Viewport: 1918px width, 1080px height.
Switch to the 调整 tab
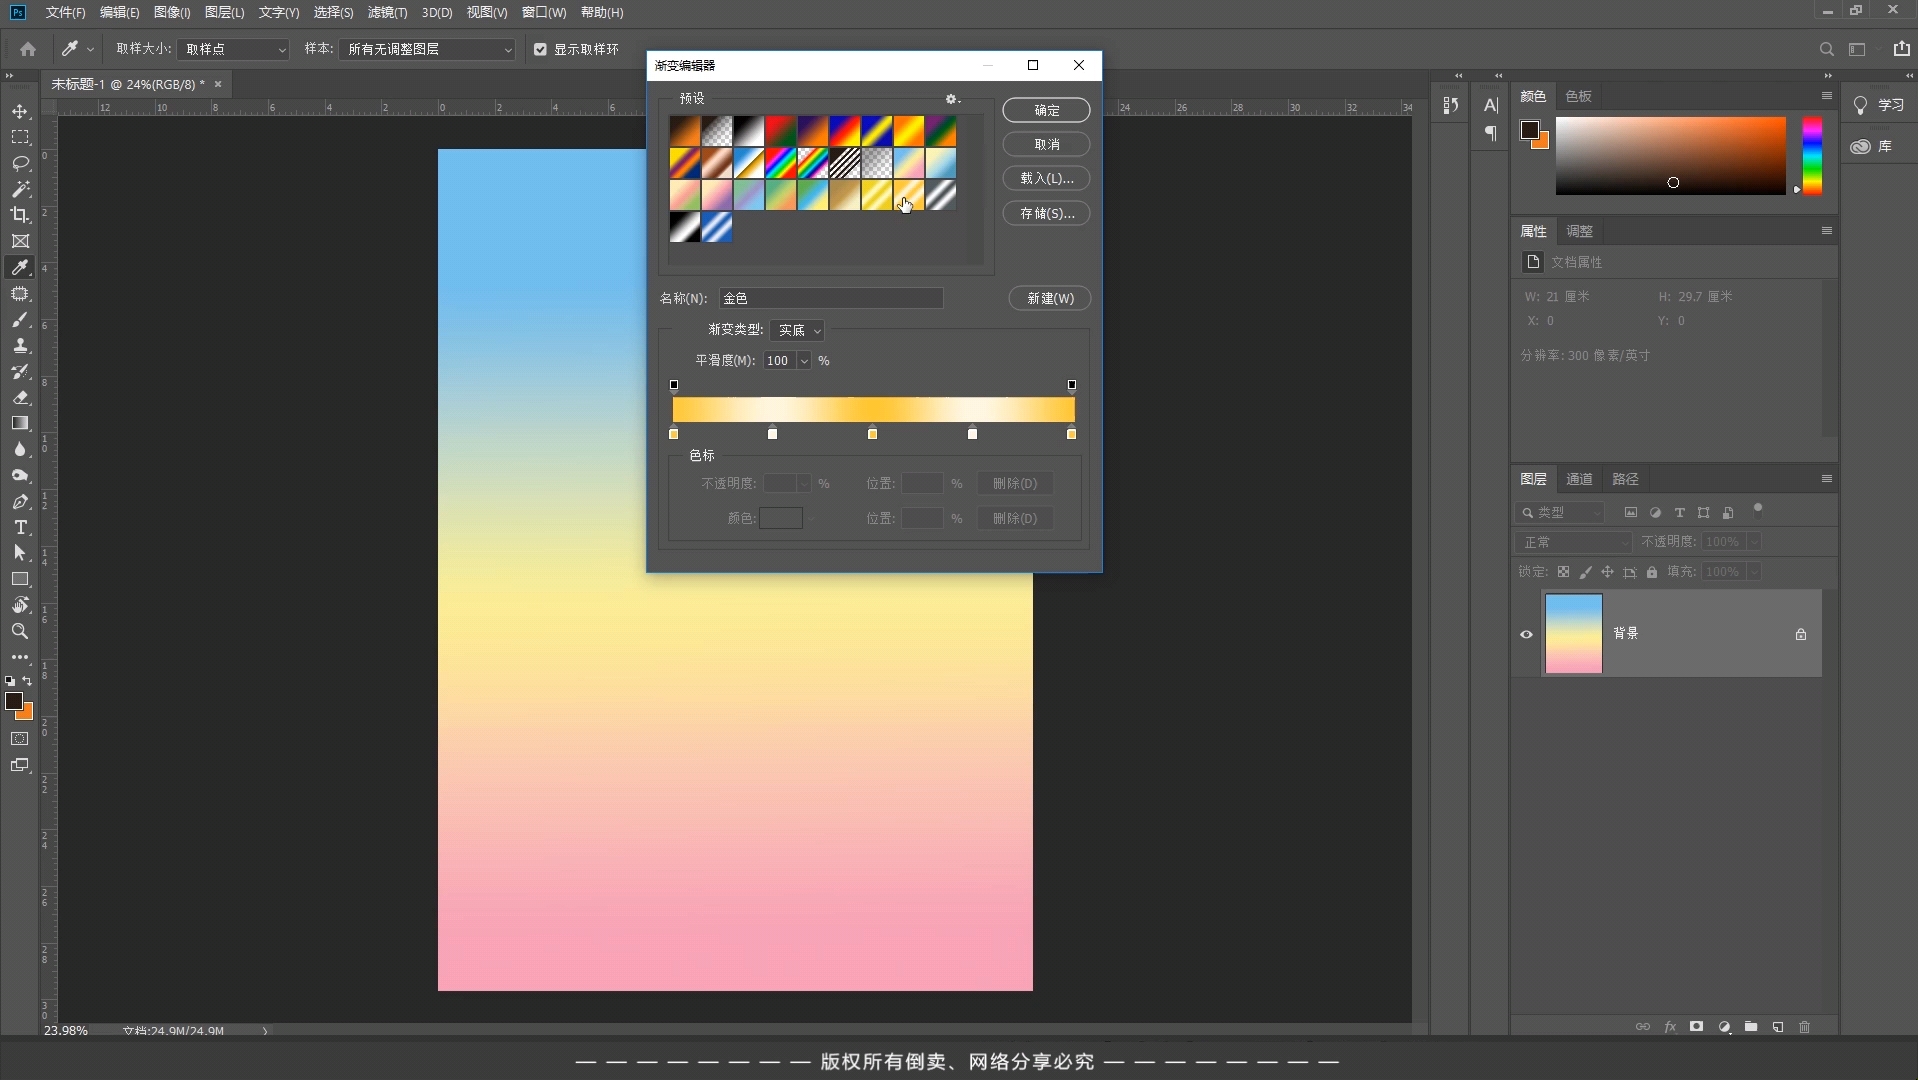coord(1579,231)
